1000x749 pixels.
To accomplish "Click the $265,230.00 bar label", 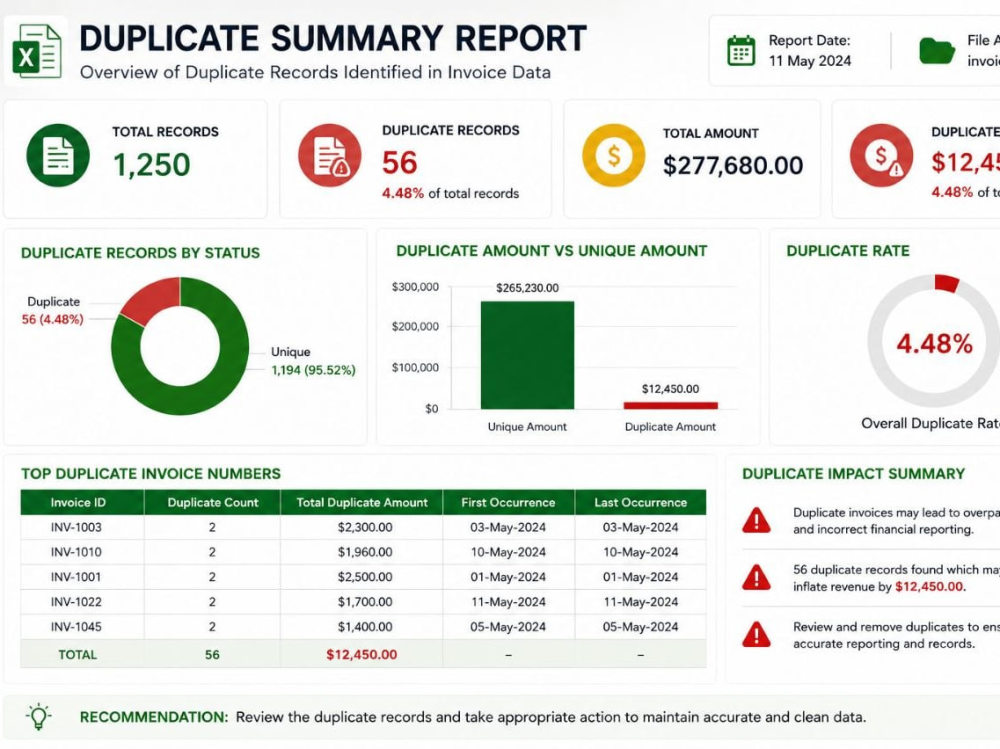I will coord(527,288).
